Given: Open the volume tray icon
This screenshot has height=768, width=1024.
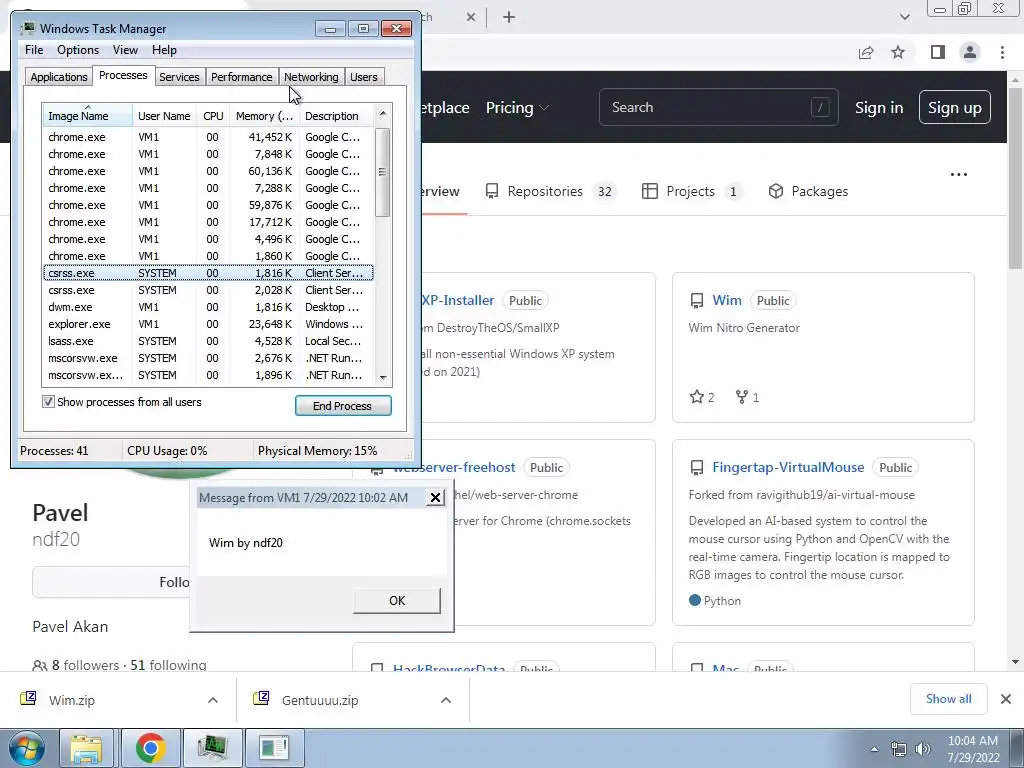Looking at the screenshot, I should (x=923, y=749).
